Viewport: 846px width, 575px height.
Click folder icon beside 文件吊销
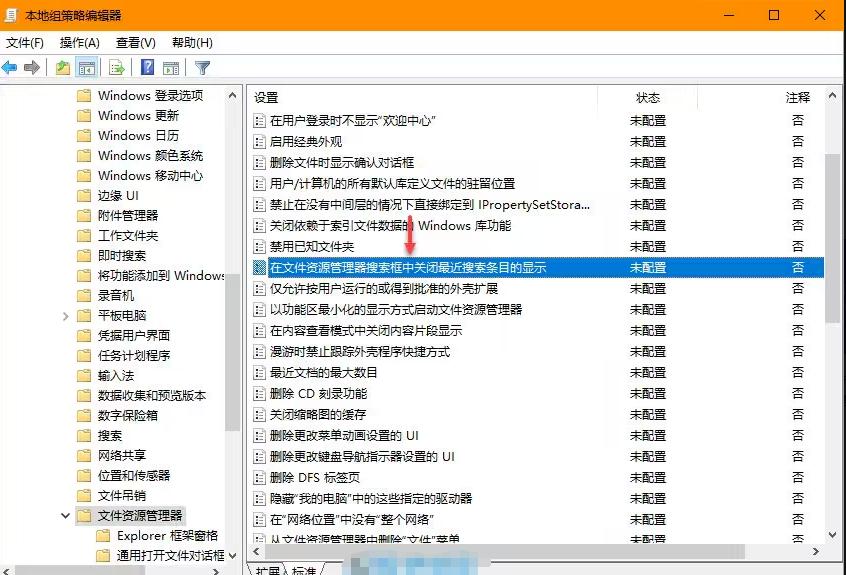pos(84,496)
